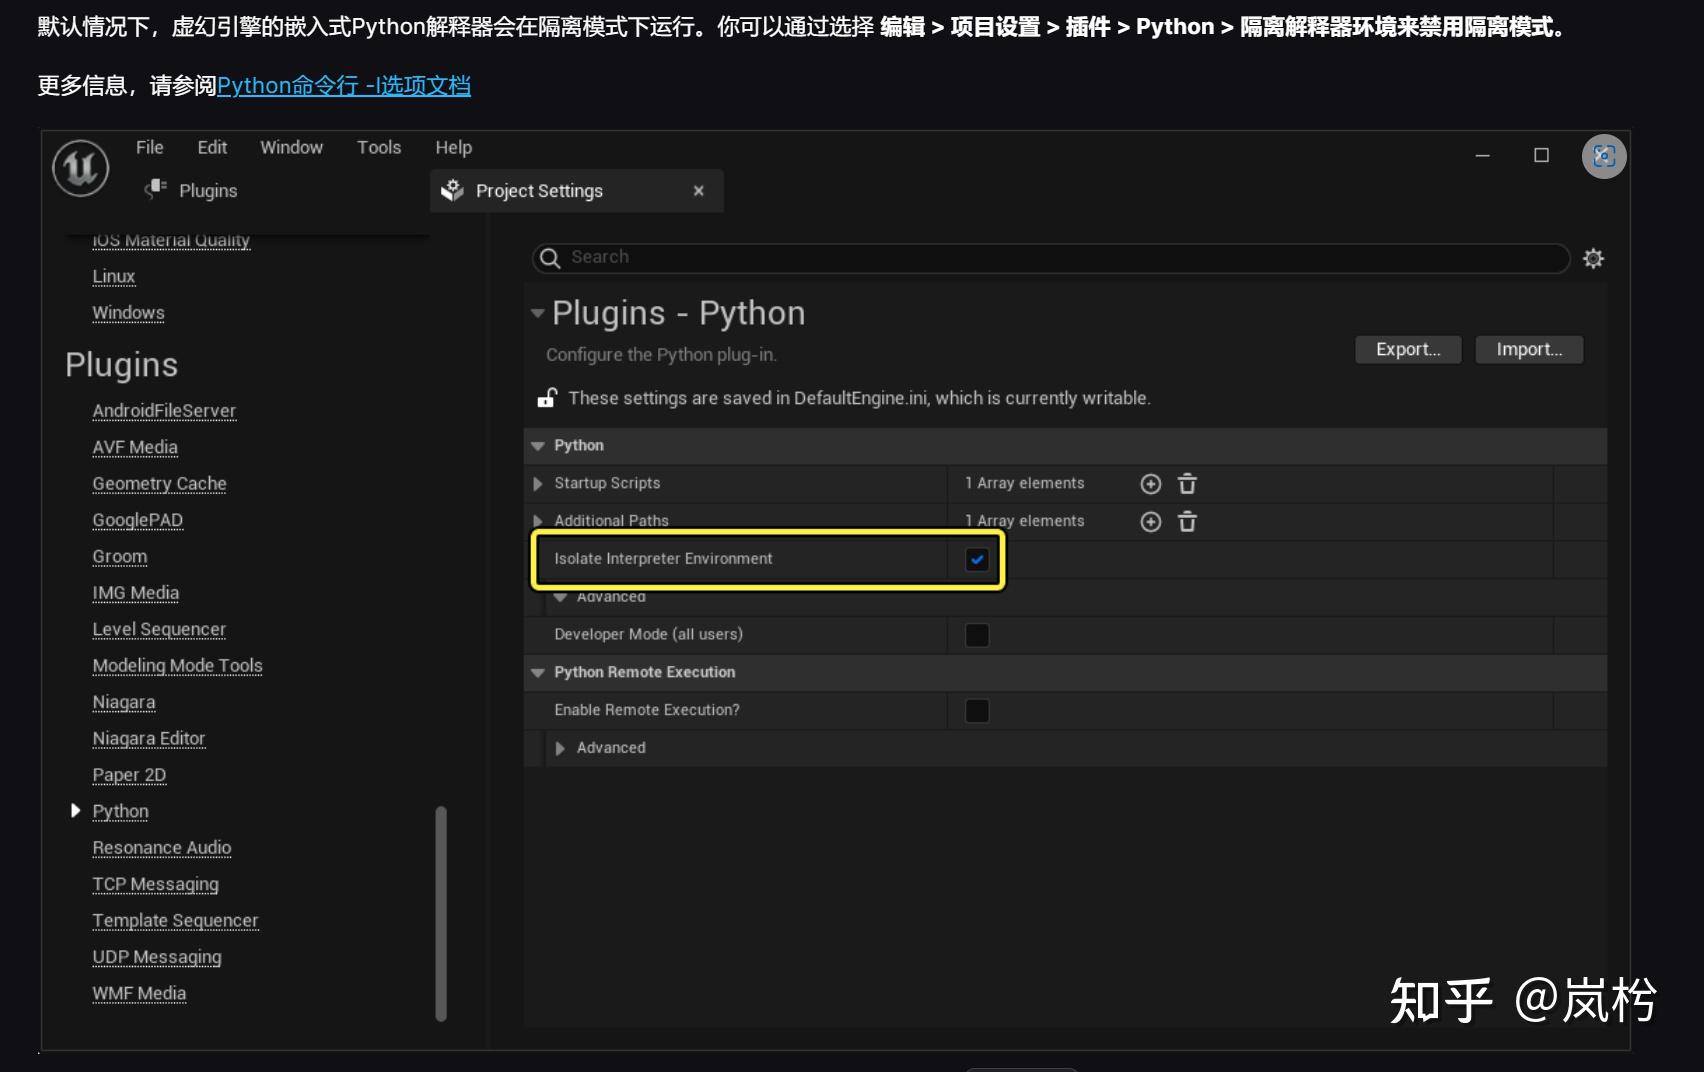Click the lock icon near DefaultEngine.ini message
1704x1072 pixels.
(546, 397)
